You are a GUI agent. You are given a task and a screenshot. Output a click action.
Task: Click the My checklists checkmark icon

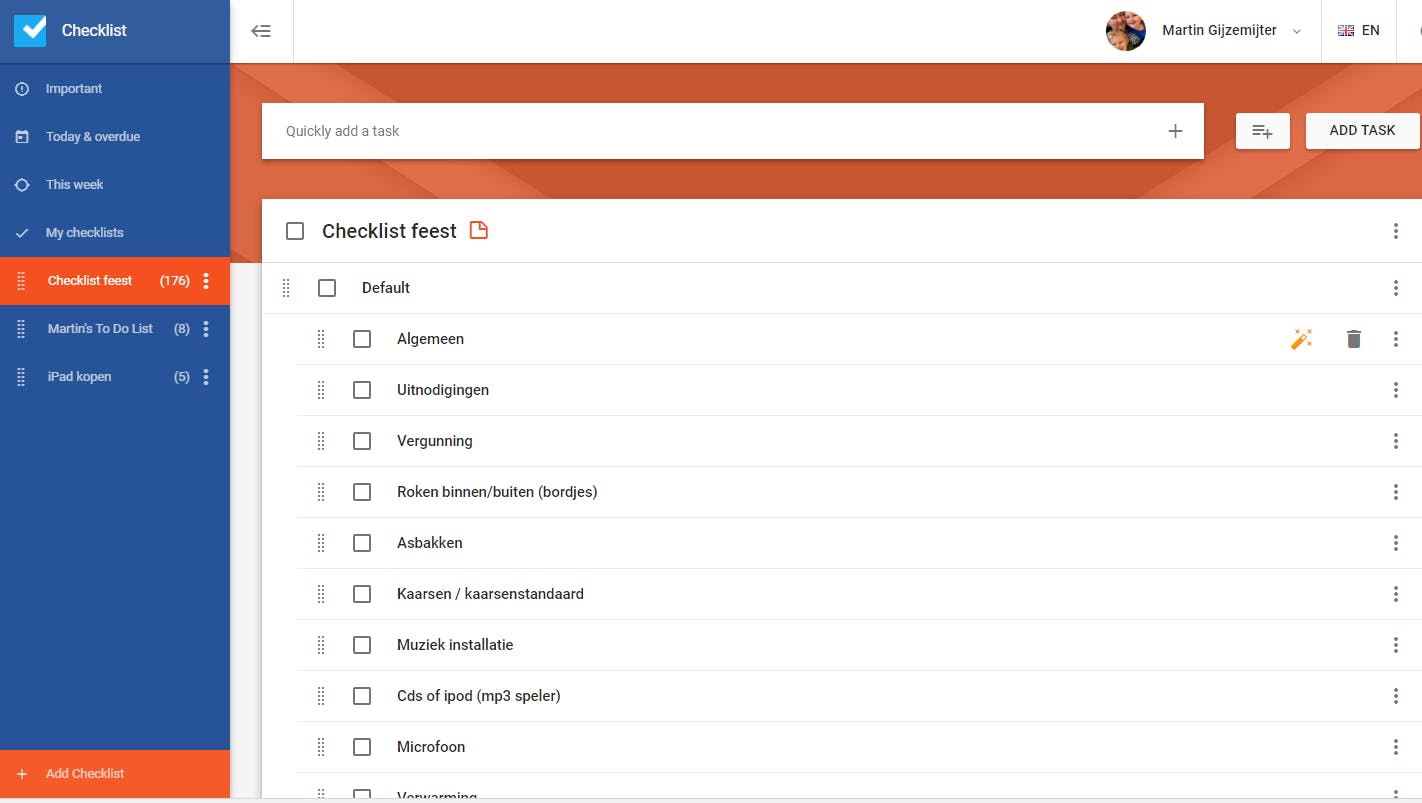coord(22,233)
